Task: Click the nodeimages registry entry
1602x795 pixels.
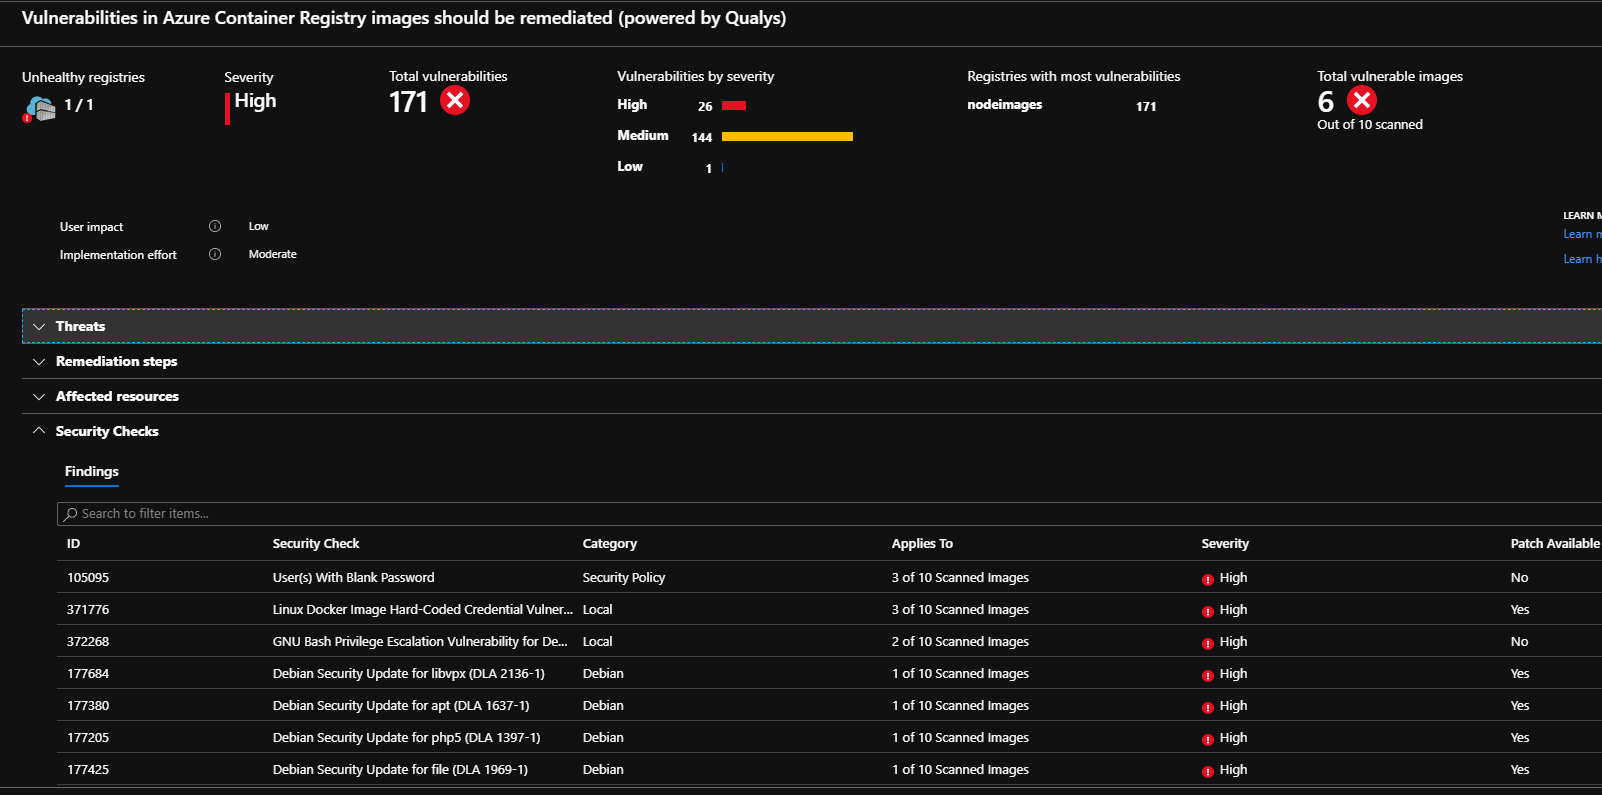Action: 1005,105
